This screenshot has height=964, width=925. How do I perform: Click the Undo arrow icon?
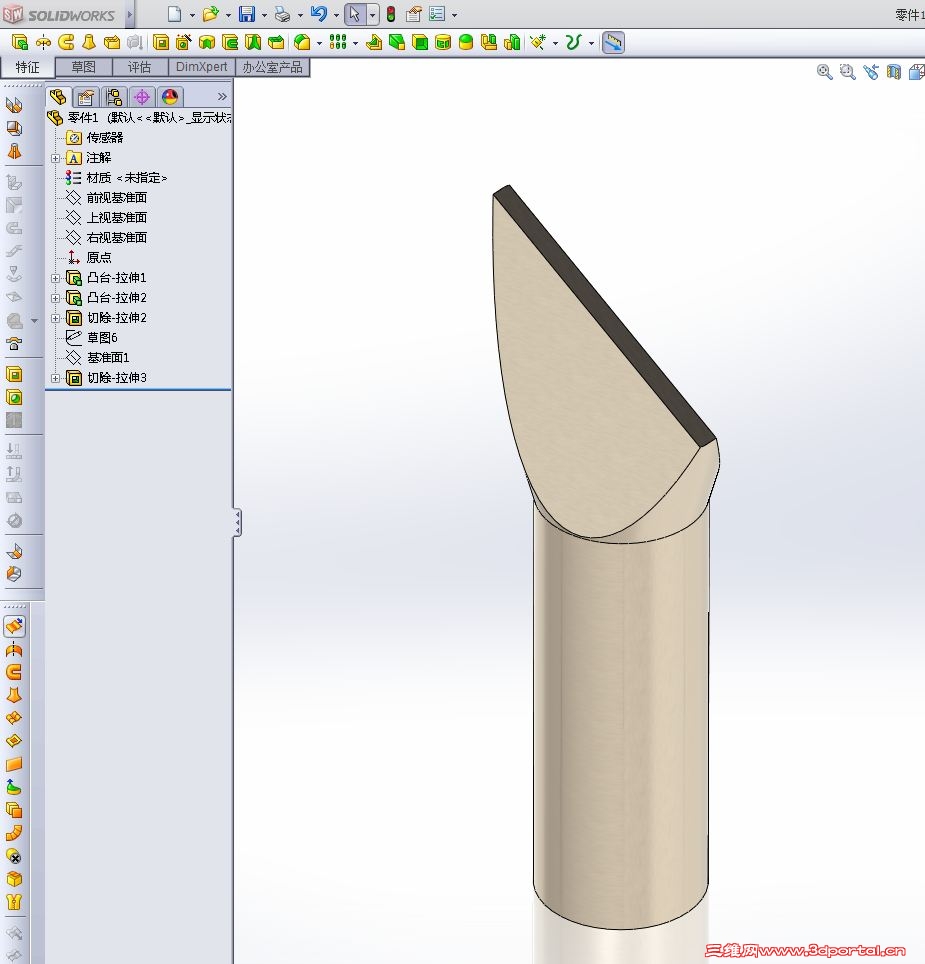coord(318,14)
